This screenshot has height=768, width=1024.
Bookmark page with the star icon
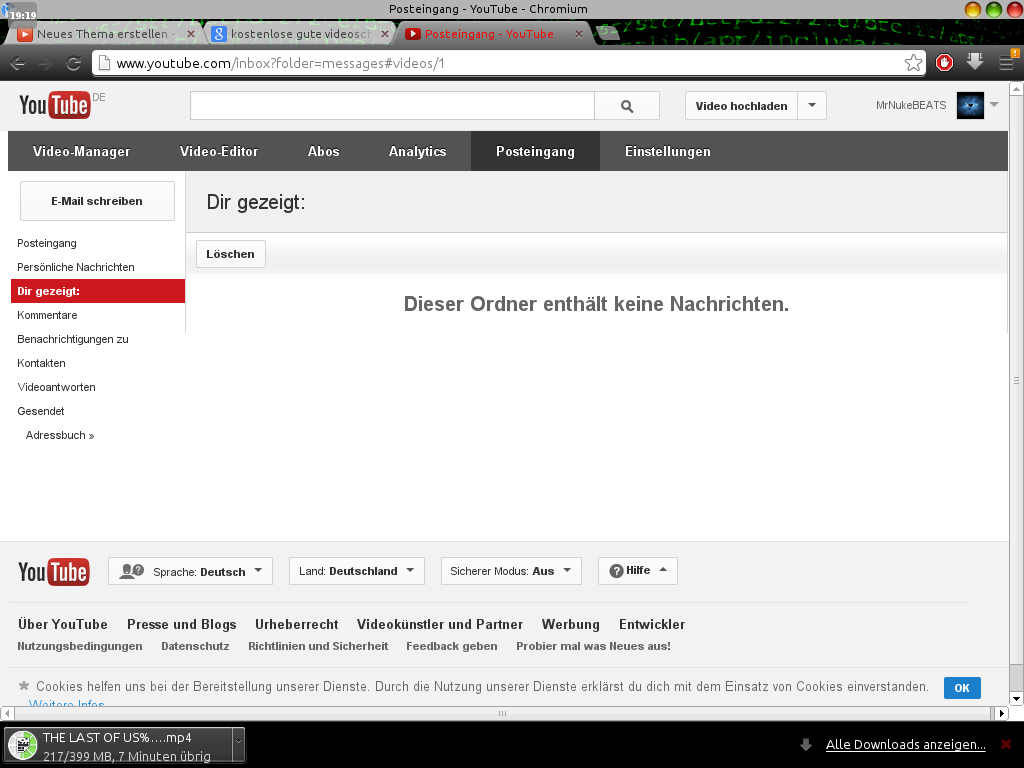(913, 63)
